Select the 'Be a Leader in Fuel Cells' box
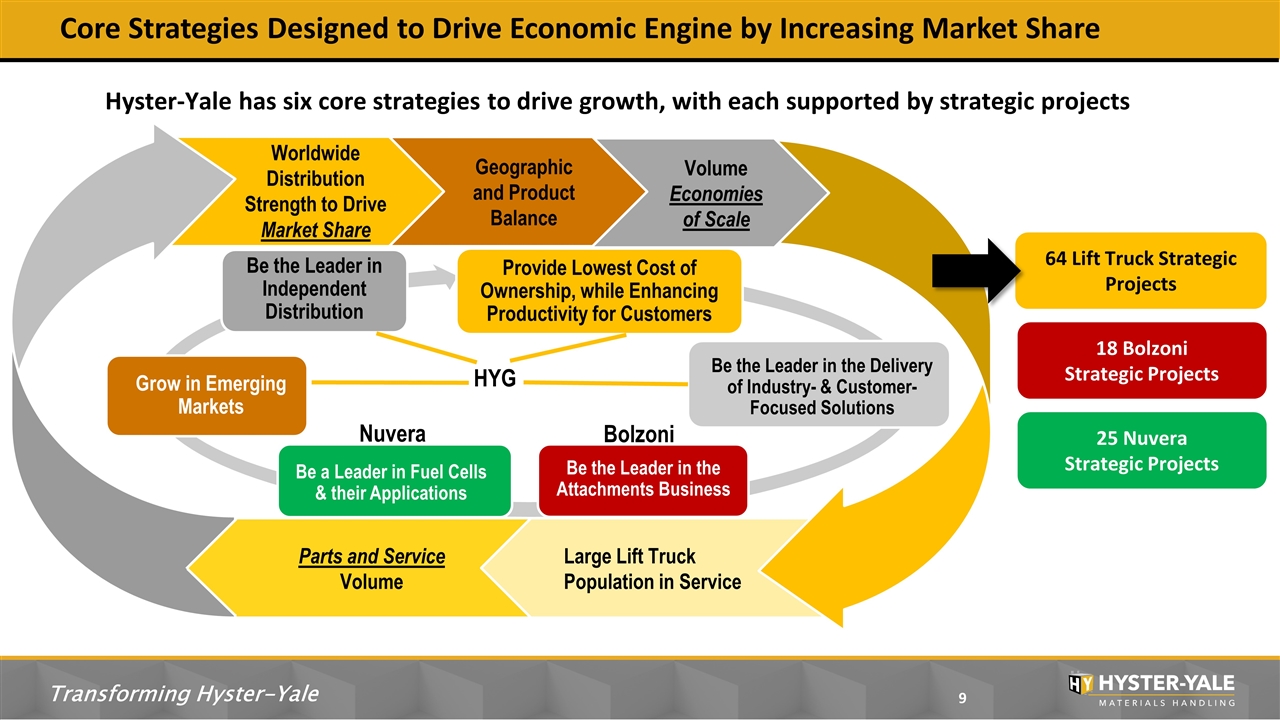The image size is (1280, 720). pyautogui.click(x=396, y=481)
